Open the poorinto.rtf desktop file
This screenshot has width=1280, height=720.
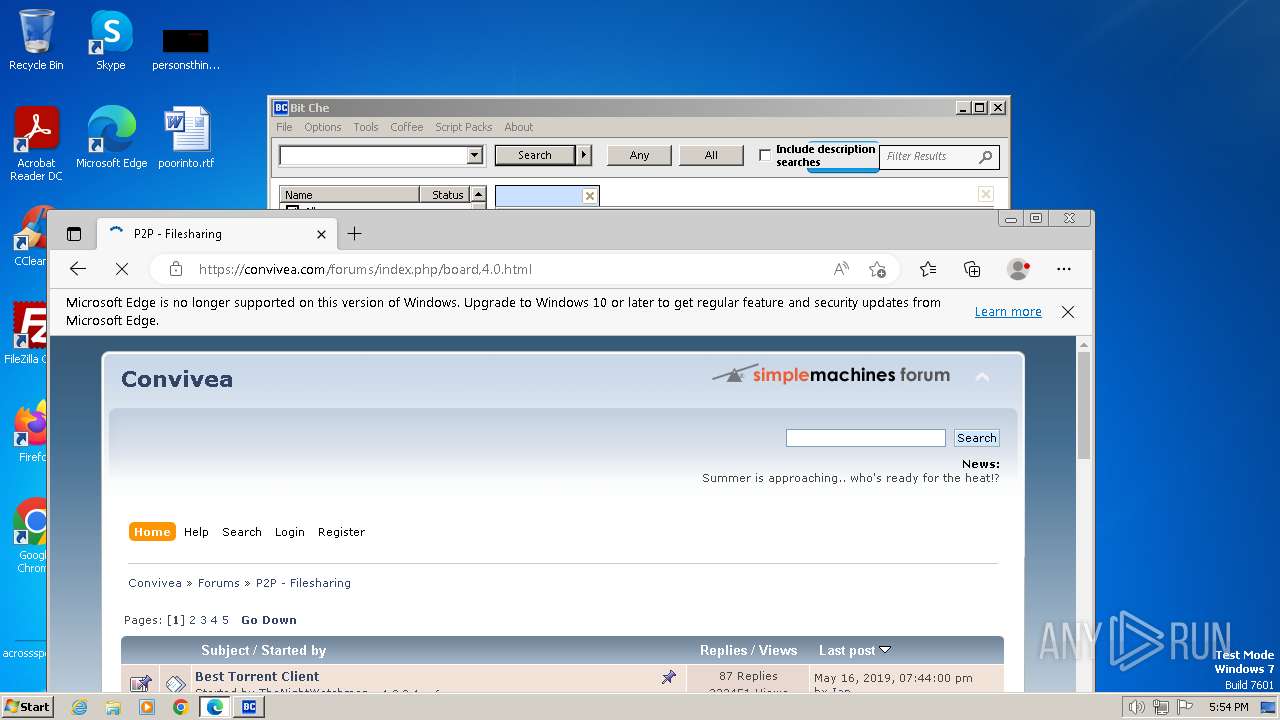coord(186,138)
